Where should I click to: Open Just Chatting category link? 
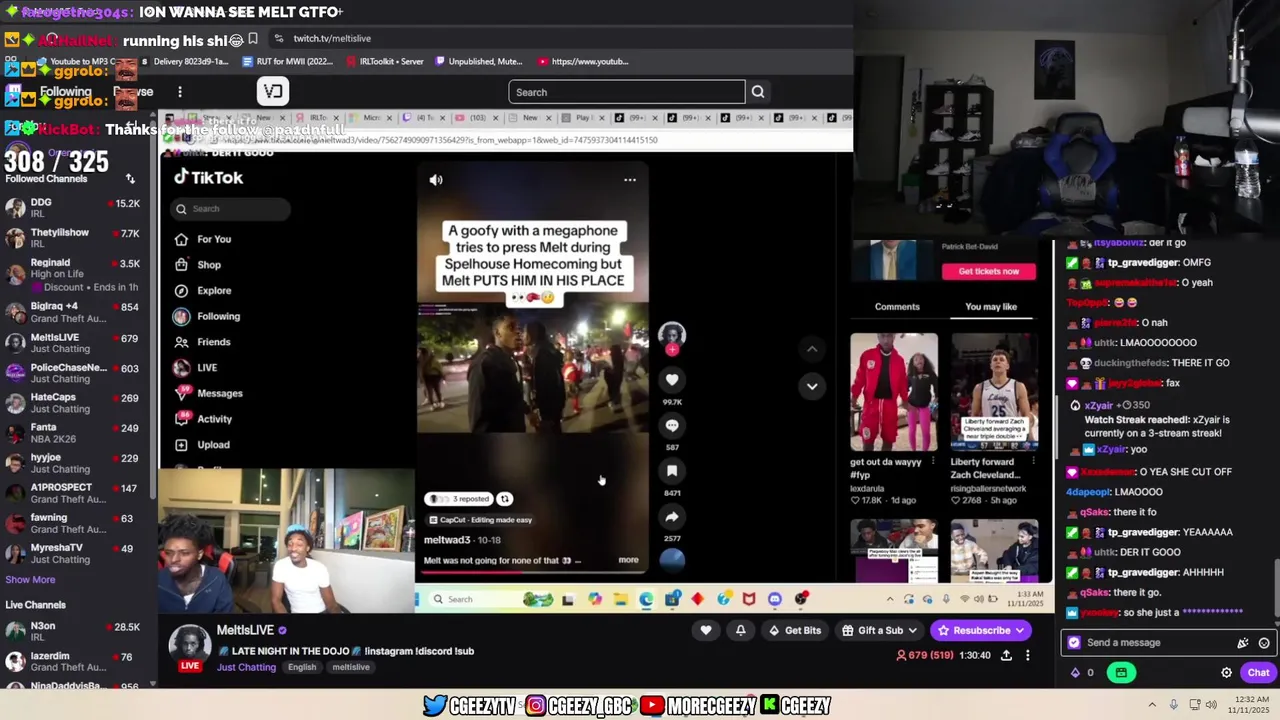(x=246, y=667)
